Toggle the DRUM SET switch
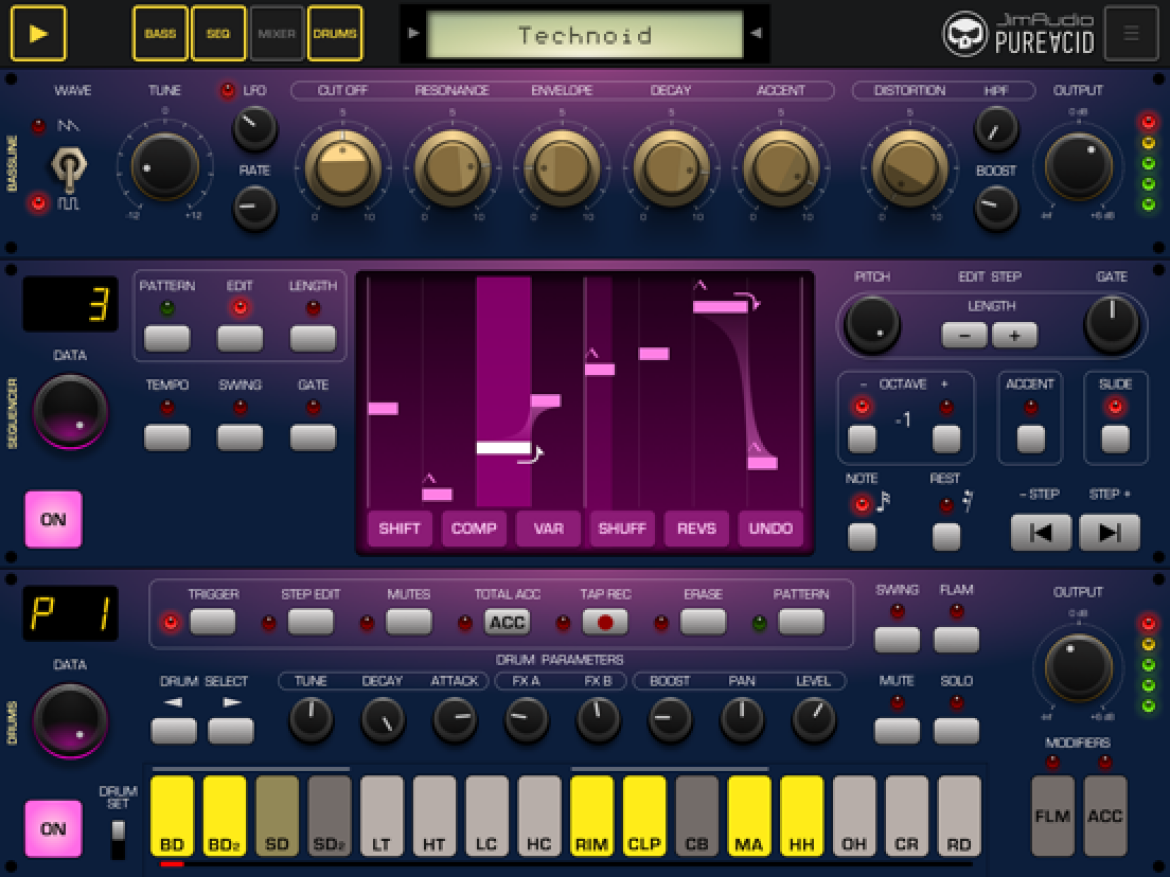 [x=118, y=839]
